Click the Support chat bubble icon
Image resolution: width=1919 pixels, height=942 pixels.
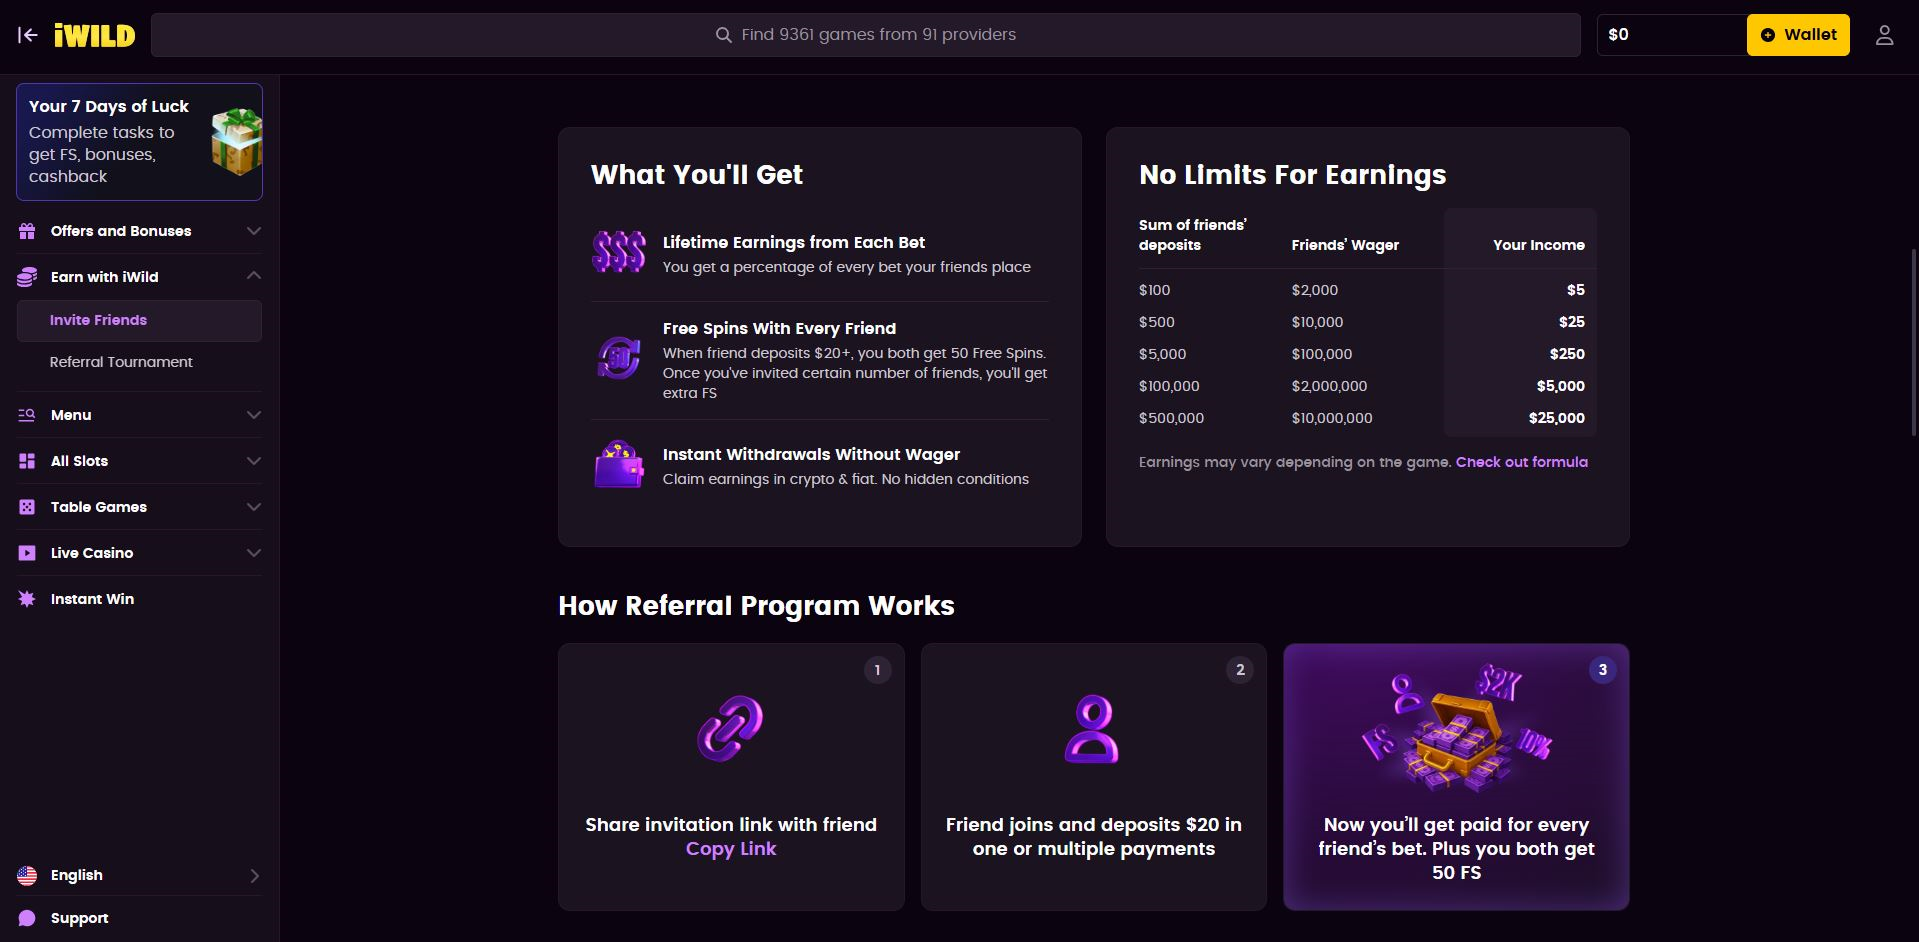click(27, 918)
